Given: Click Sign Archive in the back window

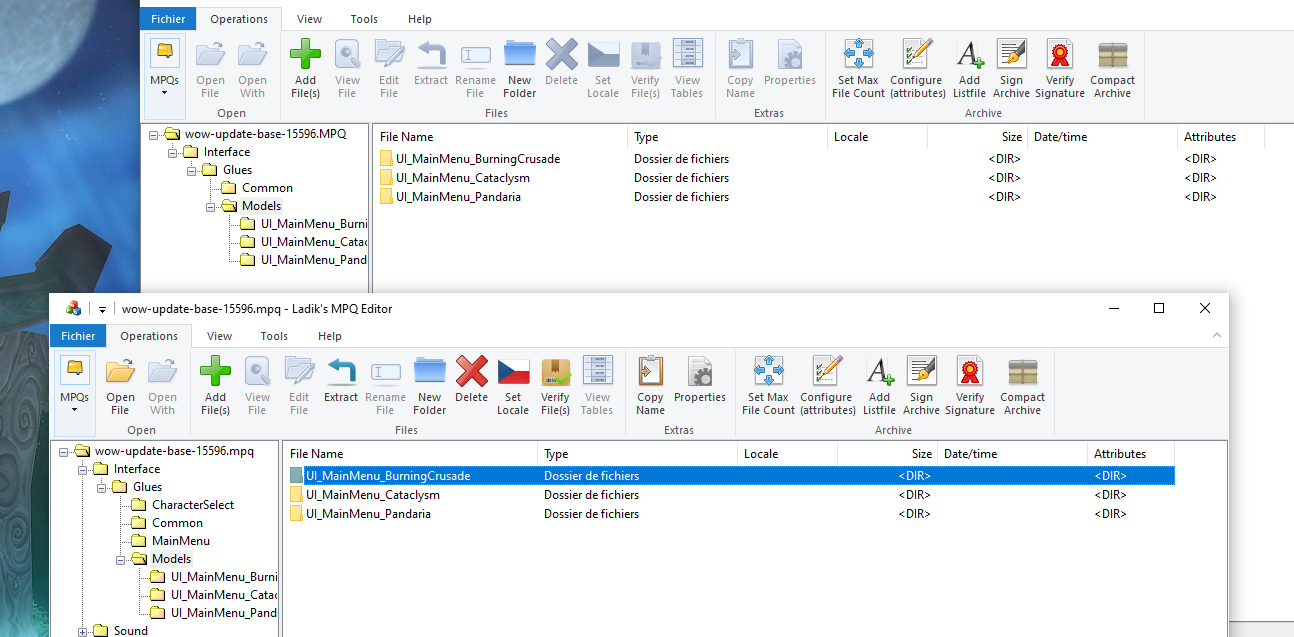Looking at the screenshot, I should (1011, 68).
